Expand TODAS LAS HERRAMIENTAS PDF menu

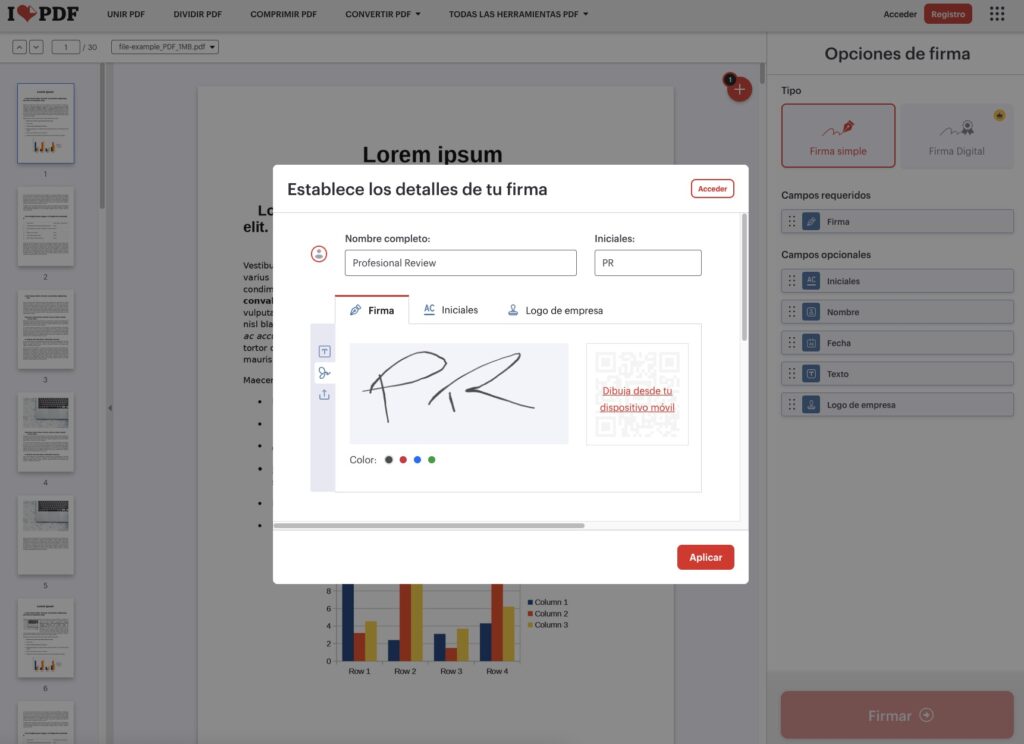tap(518, 14)
